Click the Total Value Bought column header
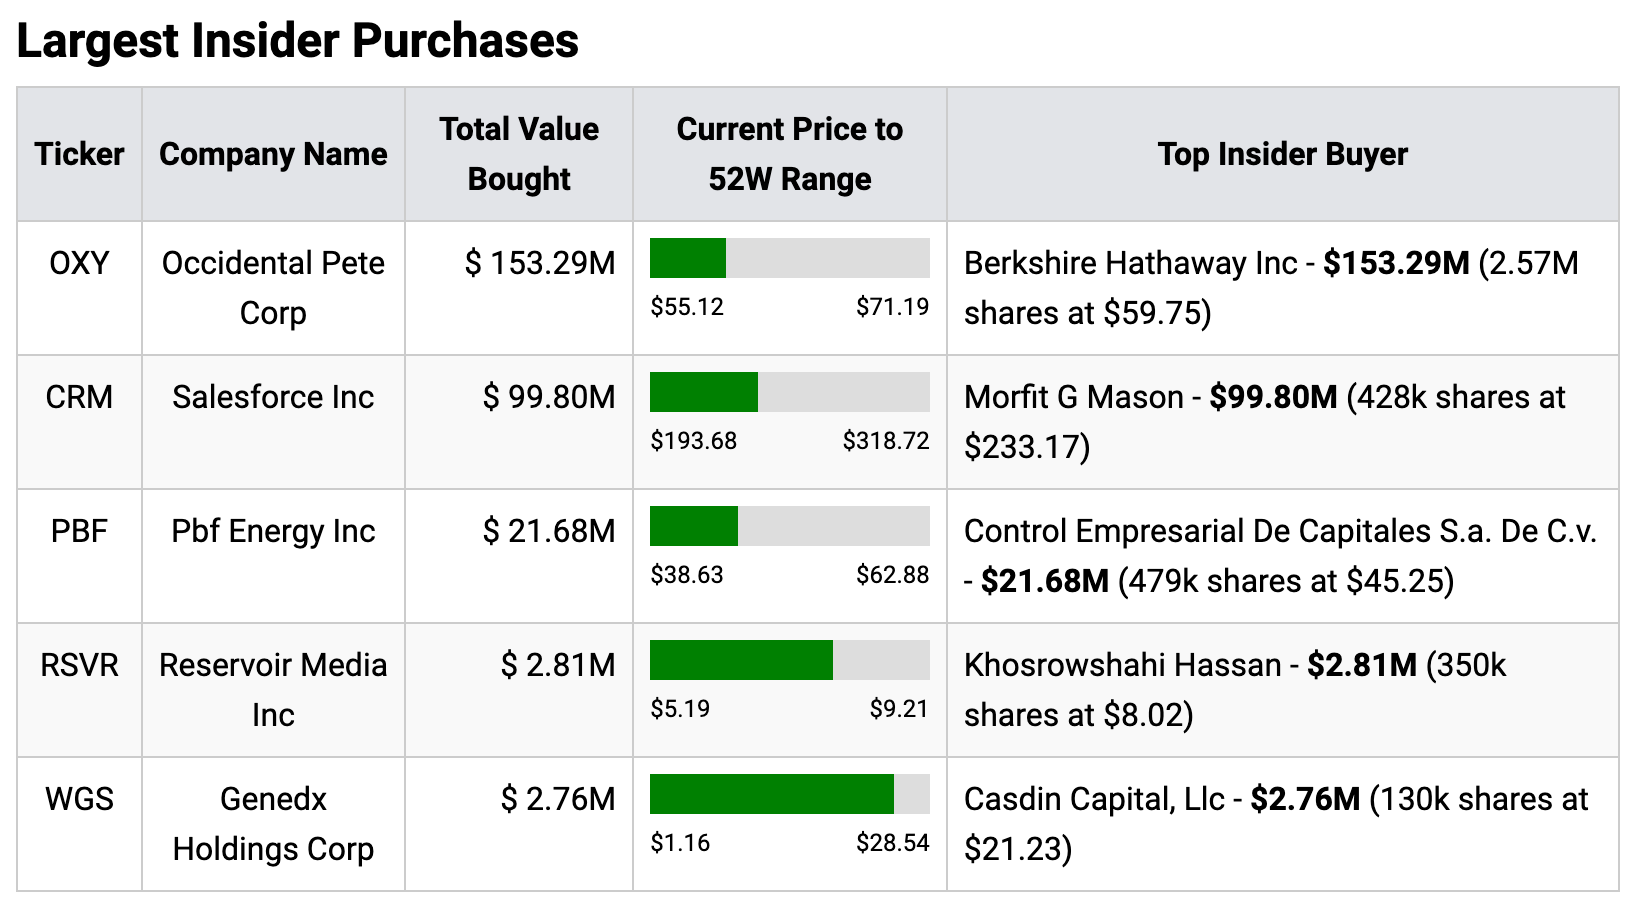This screenshot has width=1636, height=906. coord(519,154)
